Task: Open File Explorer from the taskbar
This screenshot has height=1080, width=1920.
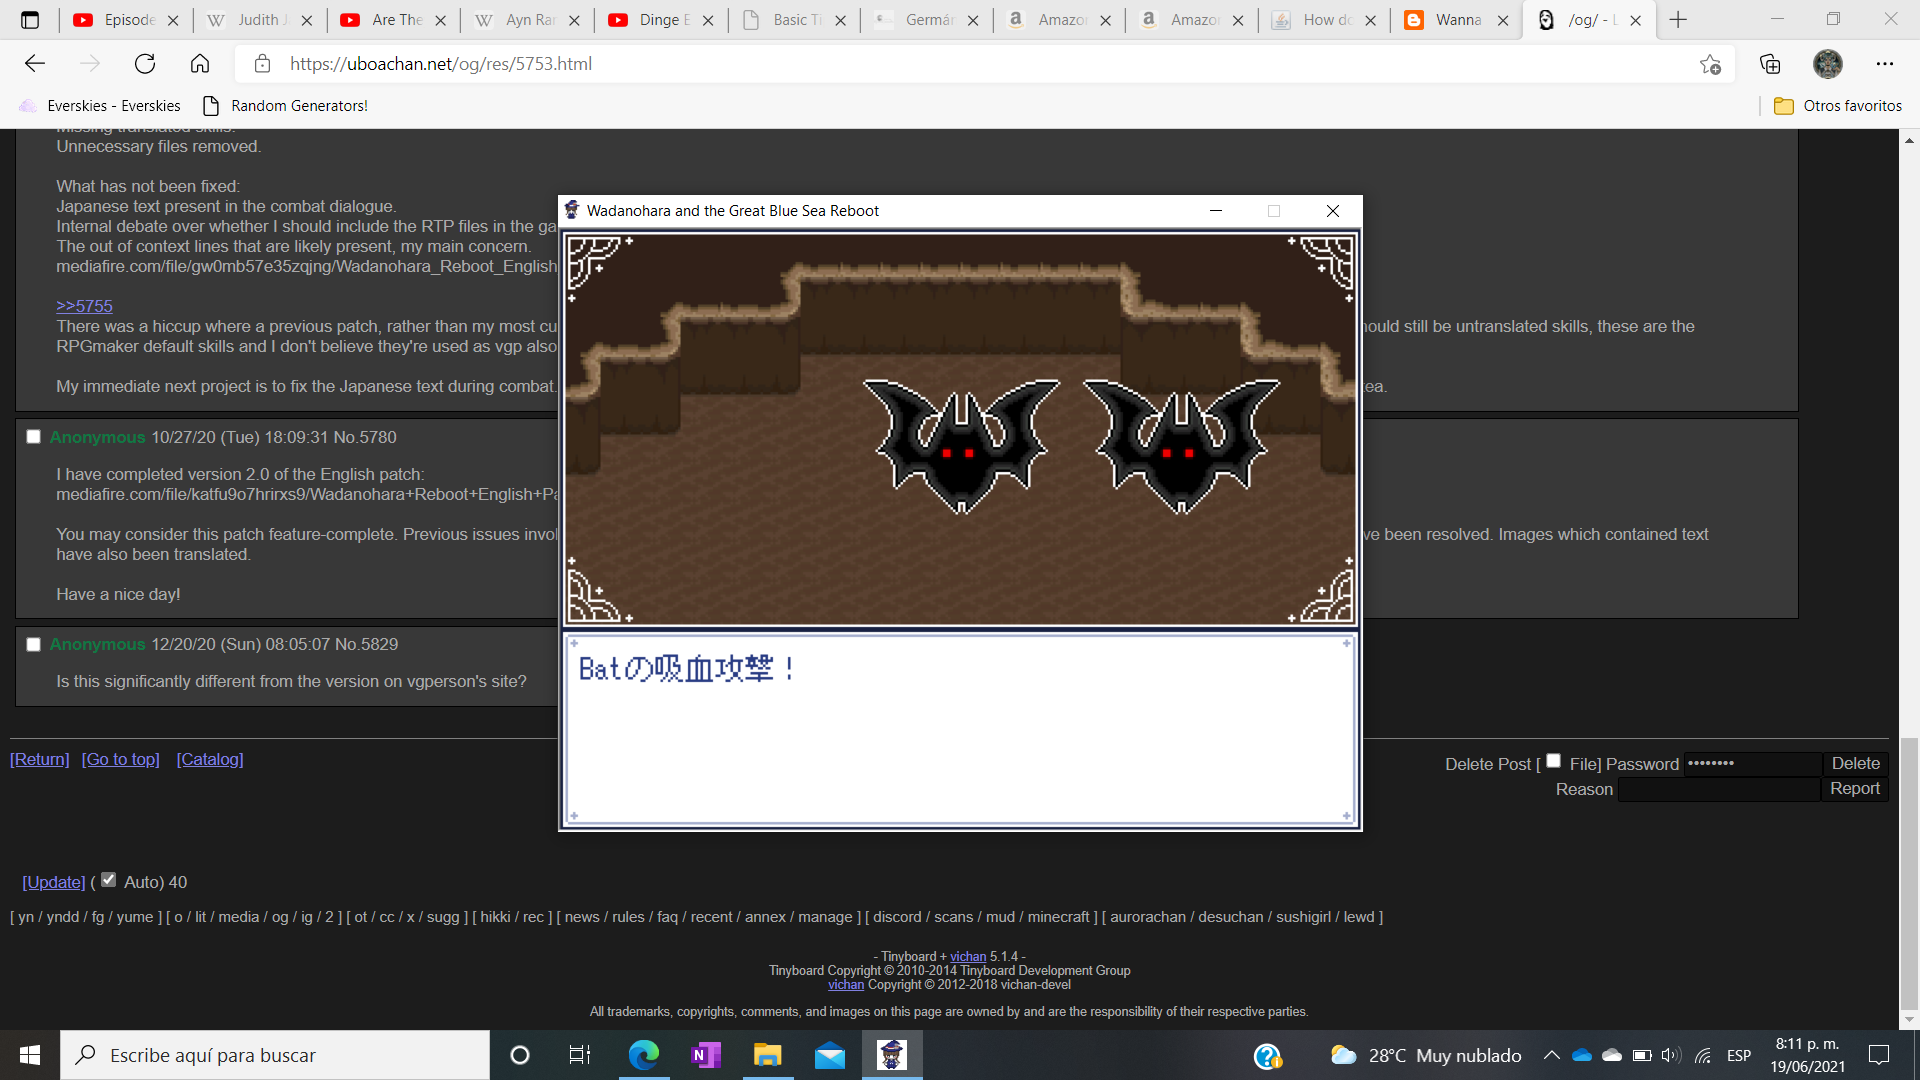Action: pos(767,1055)
